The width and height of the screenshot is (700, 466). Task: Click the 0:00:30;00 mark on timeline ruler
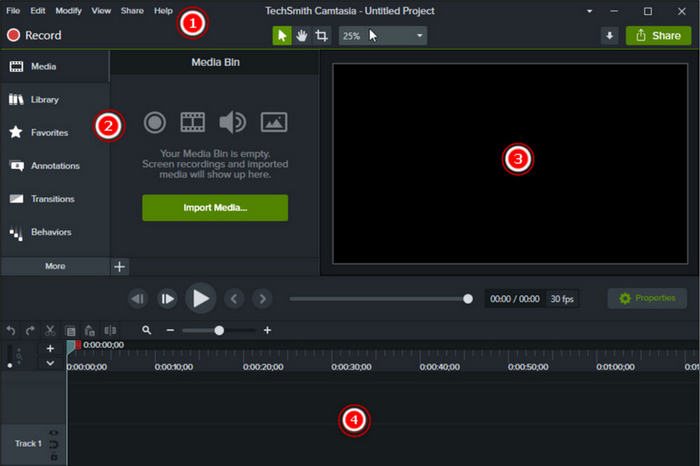coord(351,366)
